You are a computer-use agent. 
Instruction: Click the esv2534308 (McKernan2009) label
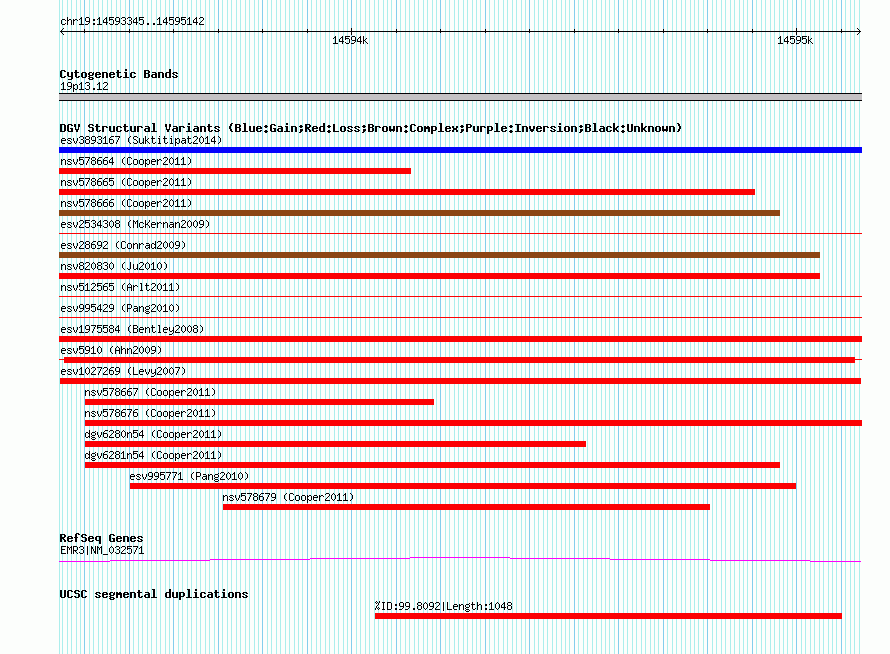pos(135,224)
